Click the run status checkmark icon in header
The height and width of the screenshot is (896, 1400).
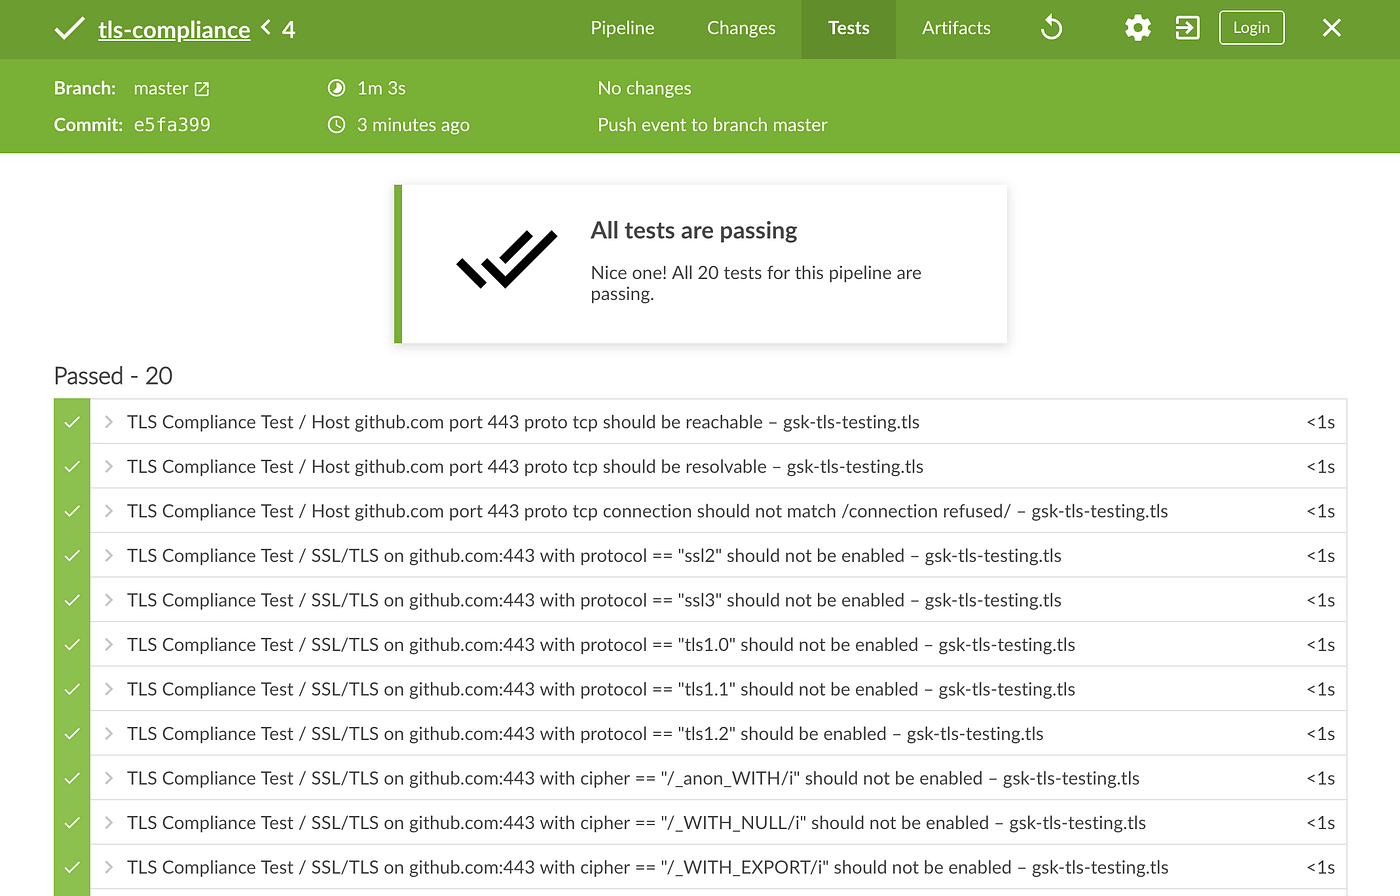[x=69, y=29]
